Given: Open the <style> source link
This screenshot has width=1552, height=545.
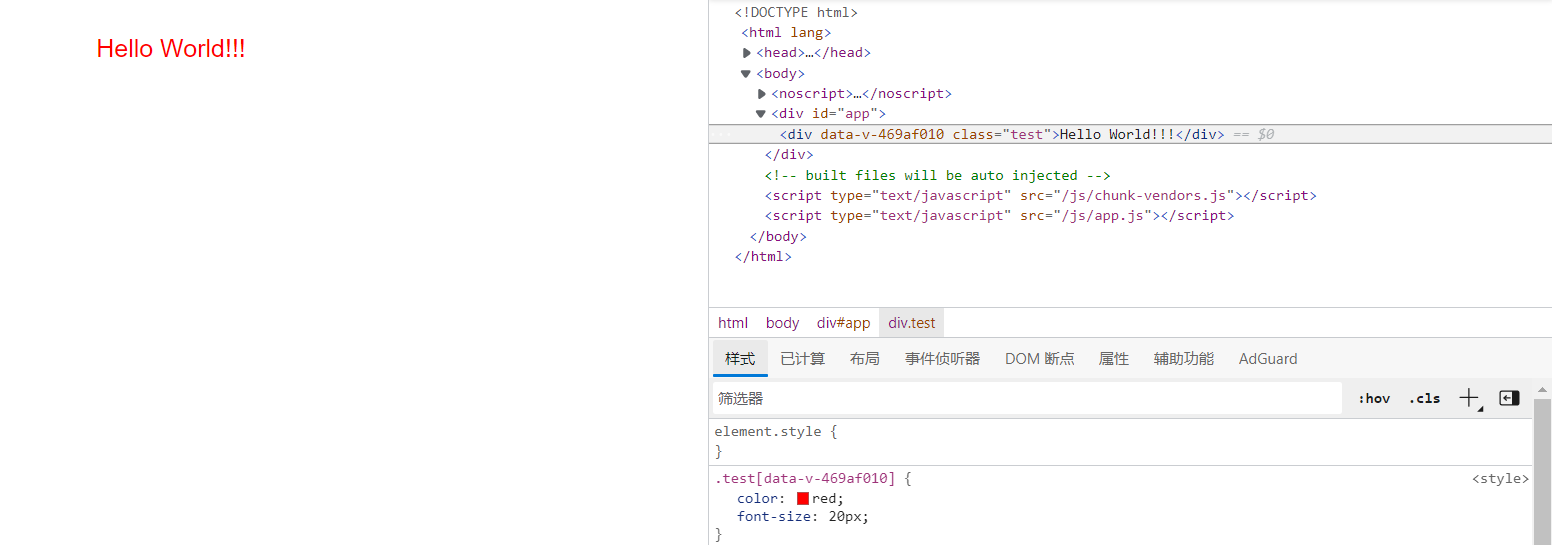Looking at the screenshot, I should tap(1500, 479).
